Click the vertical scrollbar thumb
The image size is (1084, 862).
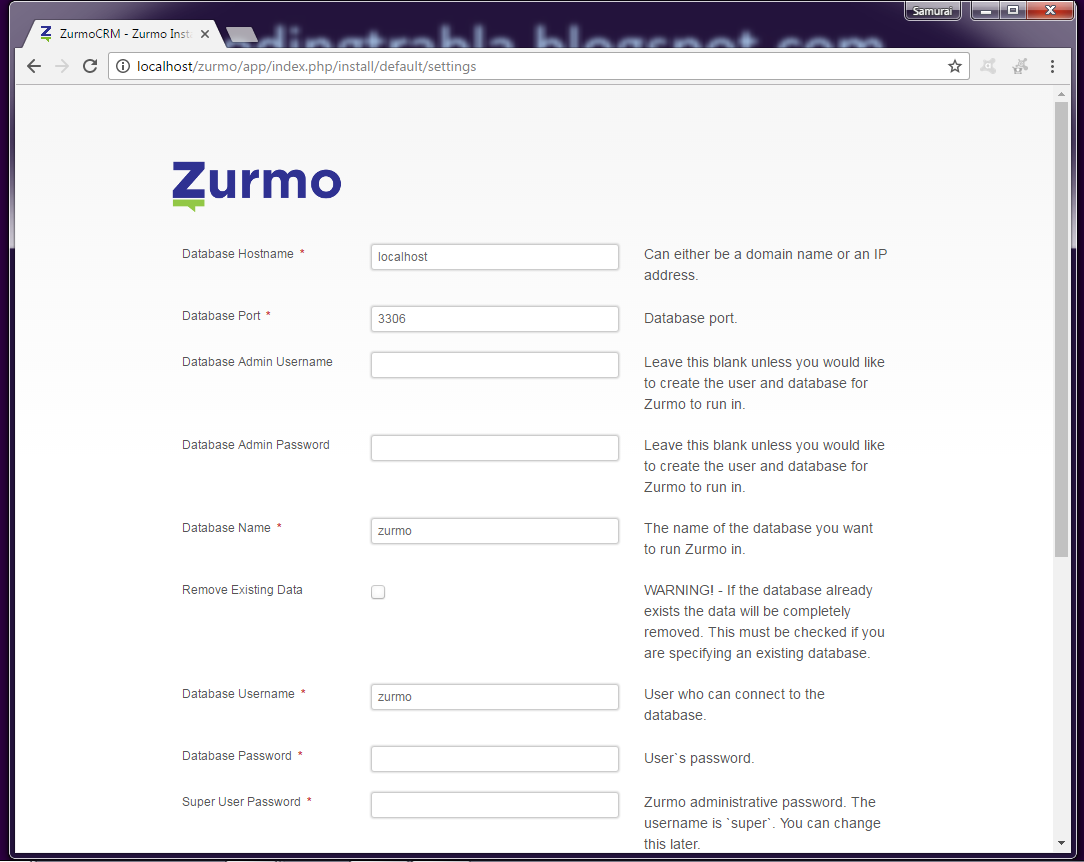tap(1061, 329)
